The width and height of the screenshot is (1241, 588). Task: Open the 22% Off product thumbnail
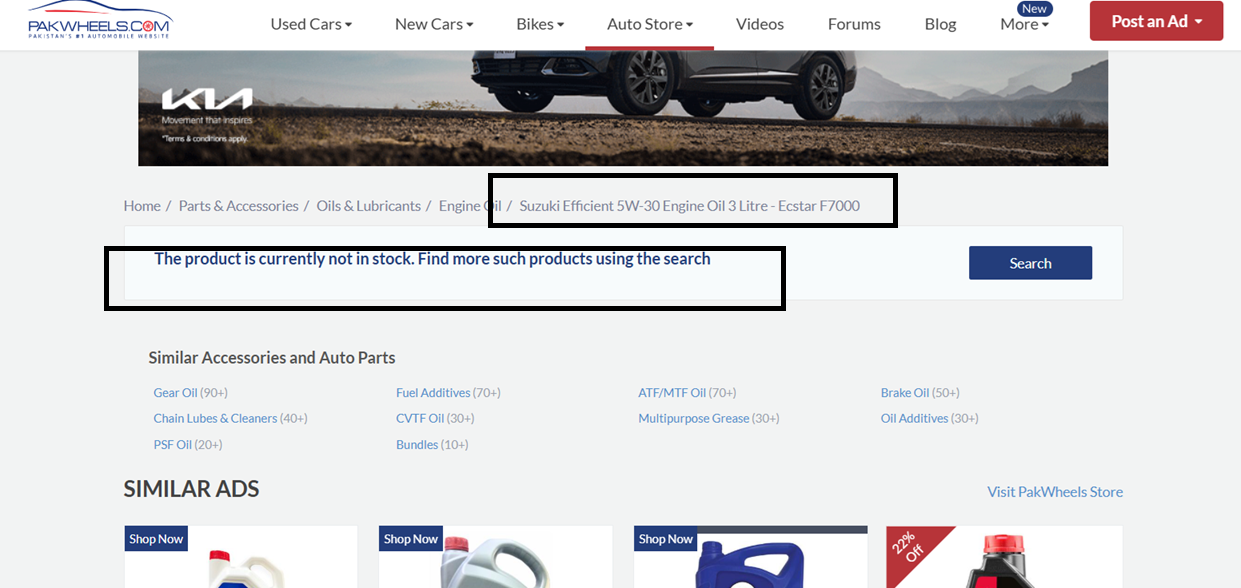[1003, 557]
